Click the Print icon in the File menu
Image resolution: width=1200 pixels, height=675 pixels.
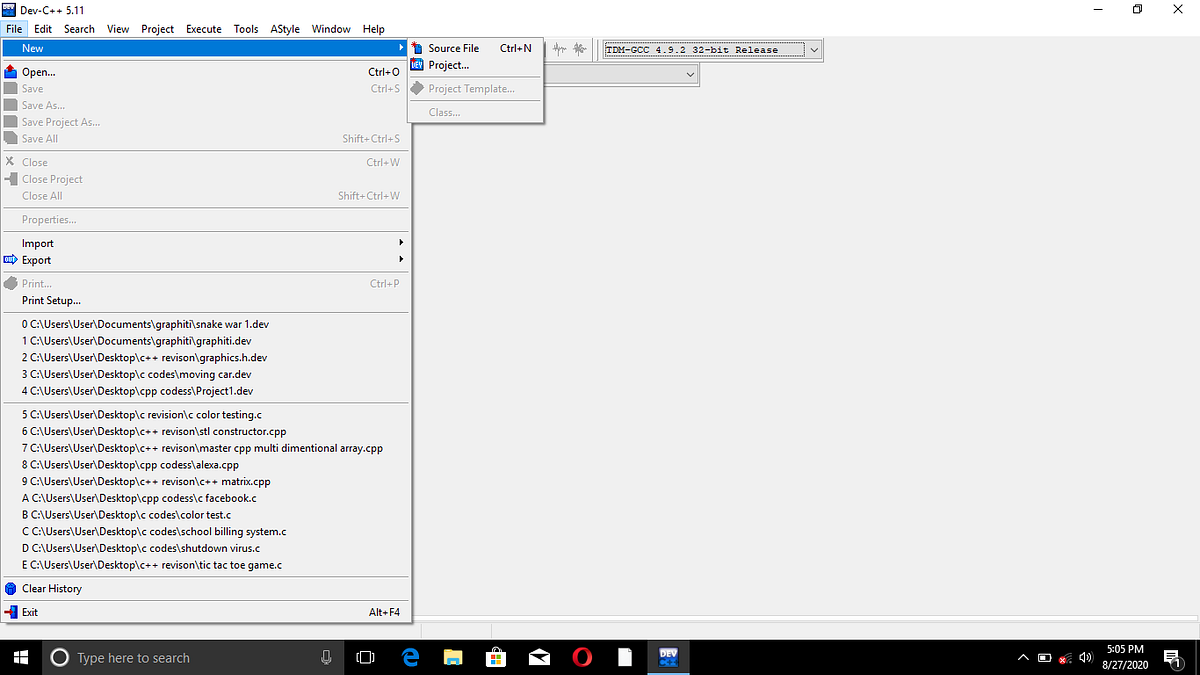click(x=12, y=283)
